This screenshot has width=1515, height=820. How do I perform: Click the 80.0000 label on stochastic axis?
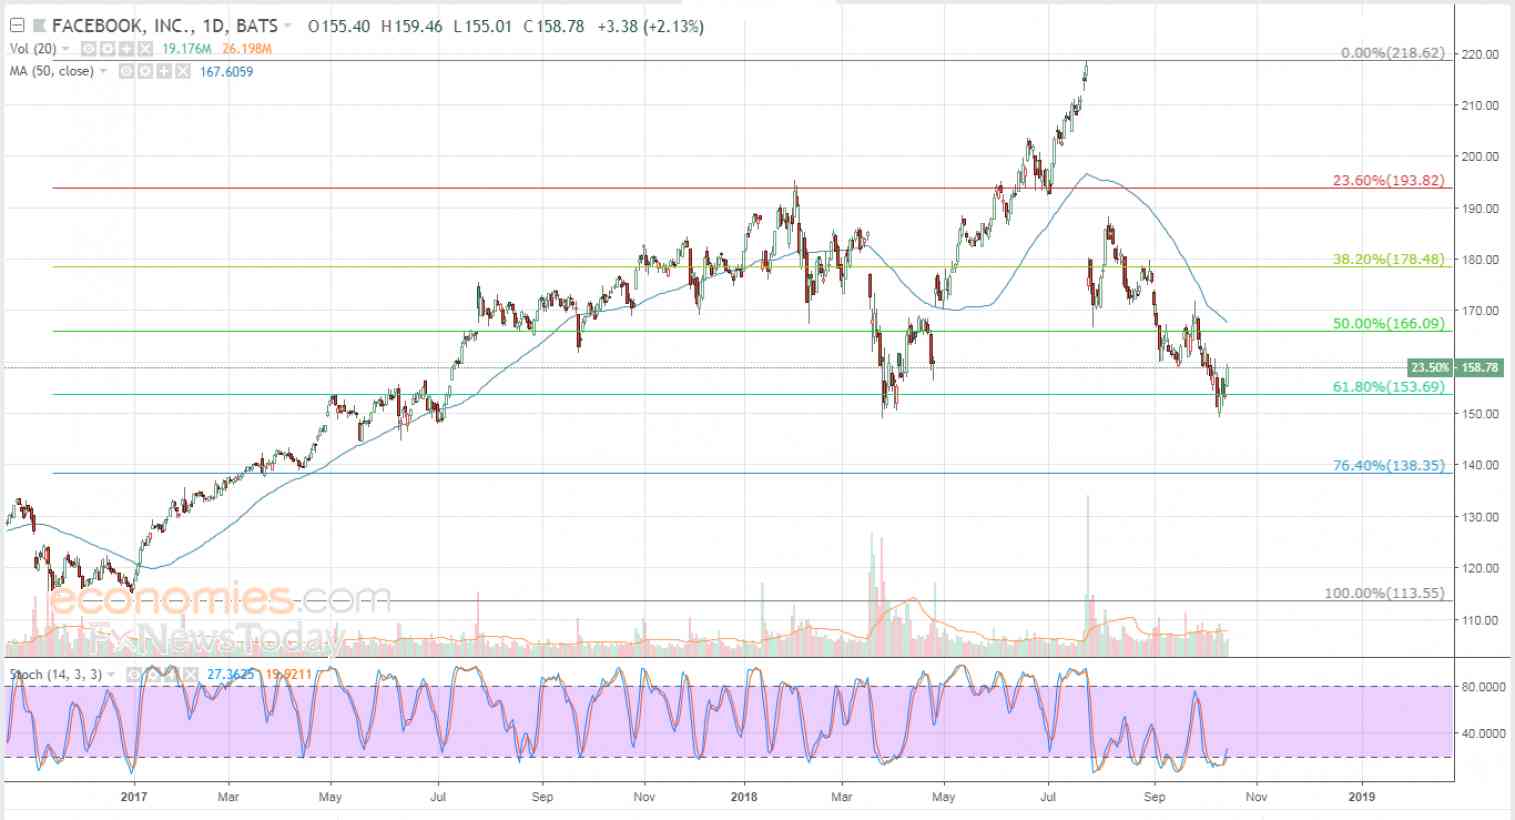1482,687
